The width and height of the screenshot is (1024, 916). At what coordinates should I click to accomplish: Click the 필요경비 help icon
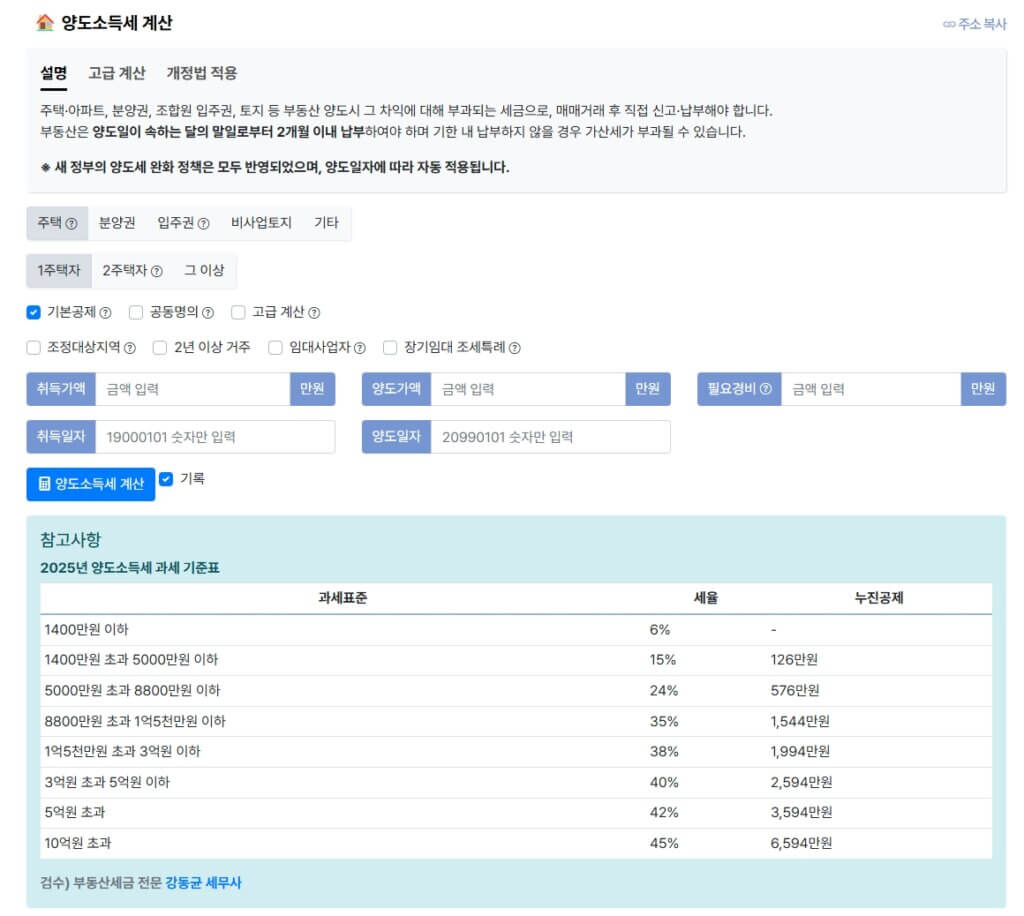(x=767, y=389)
